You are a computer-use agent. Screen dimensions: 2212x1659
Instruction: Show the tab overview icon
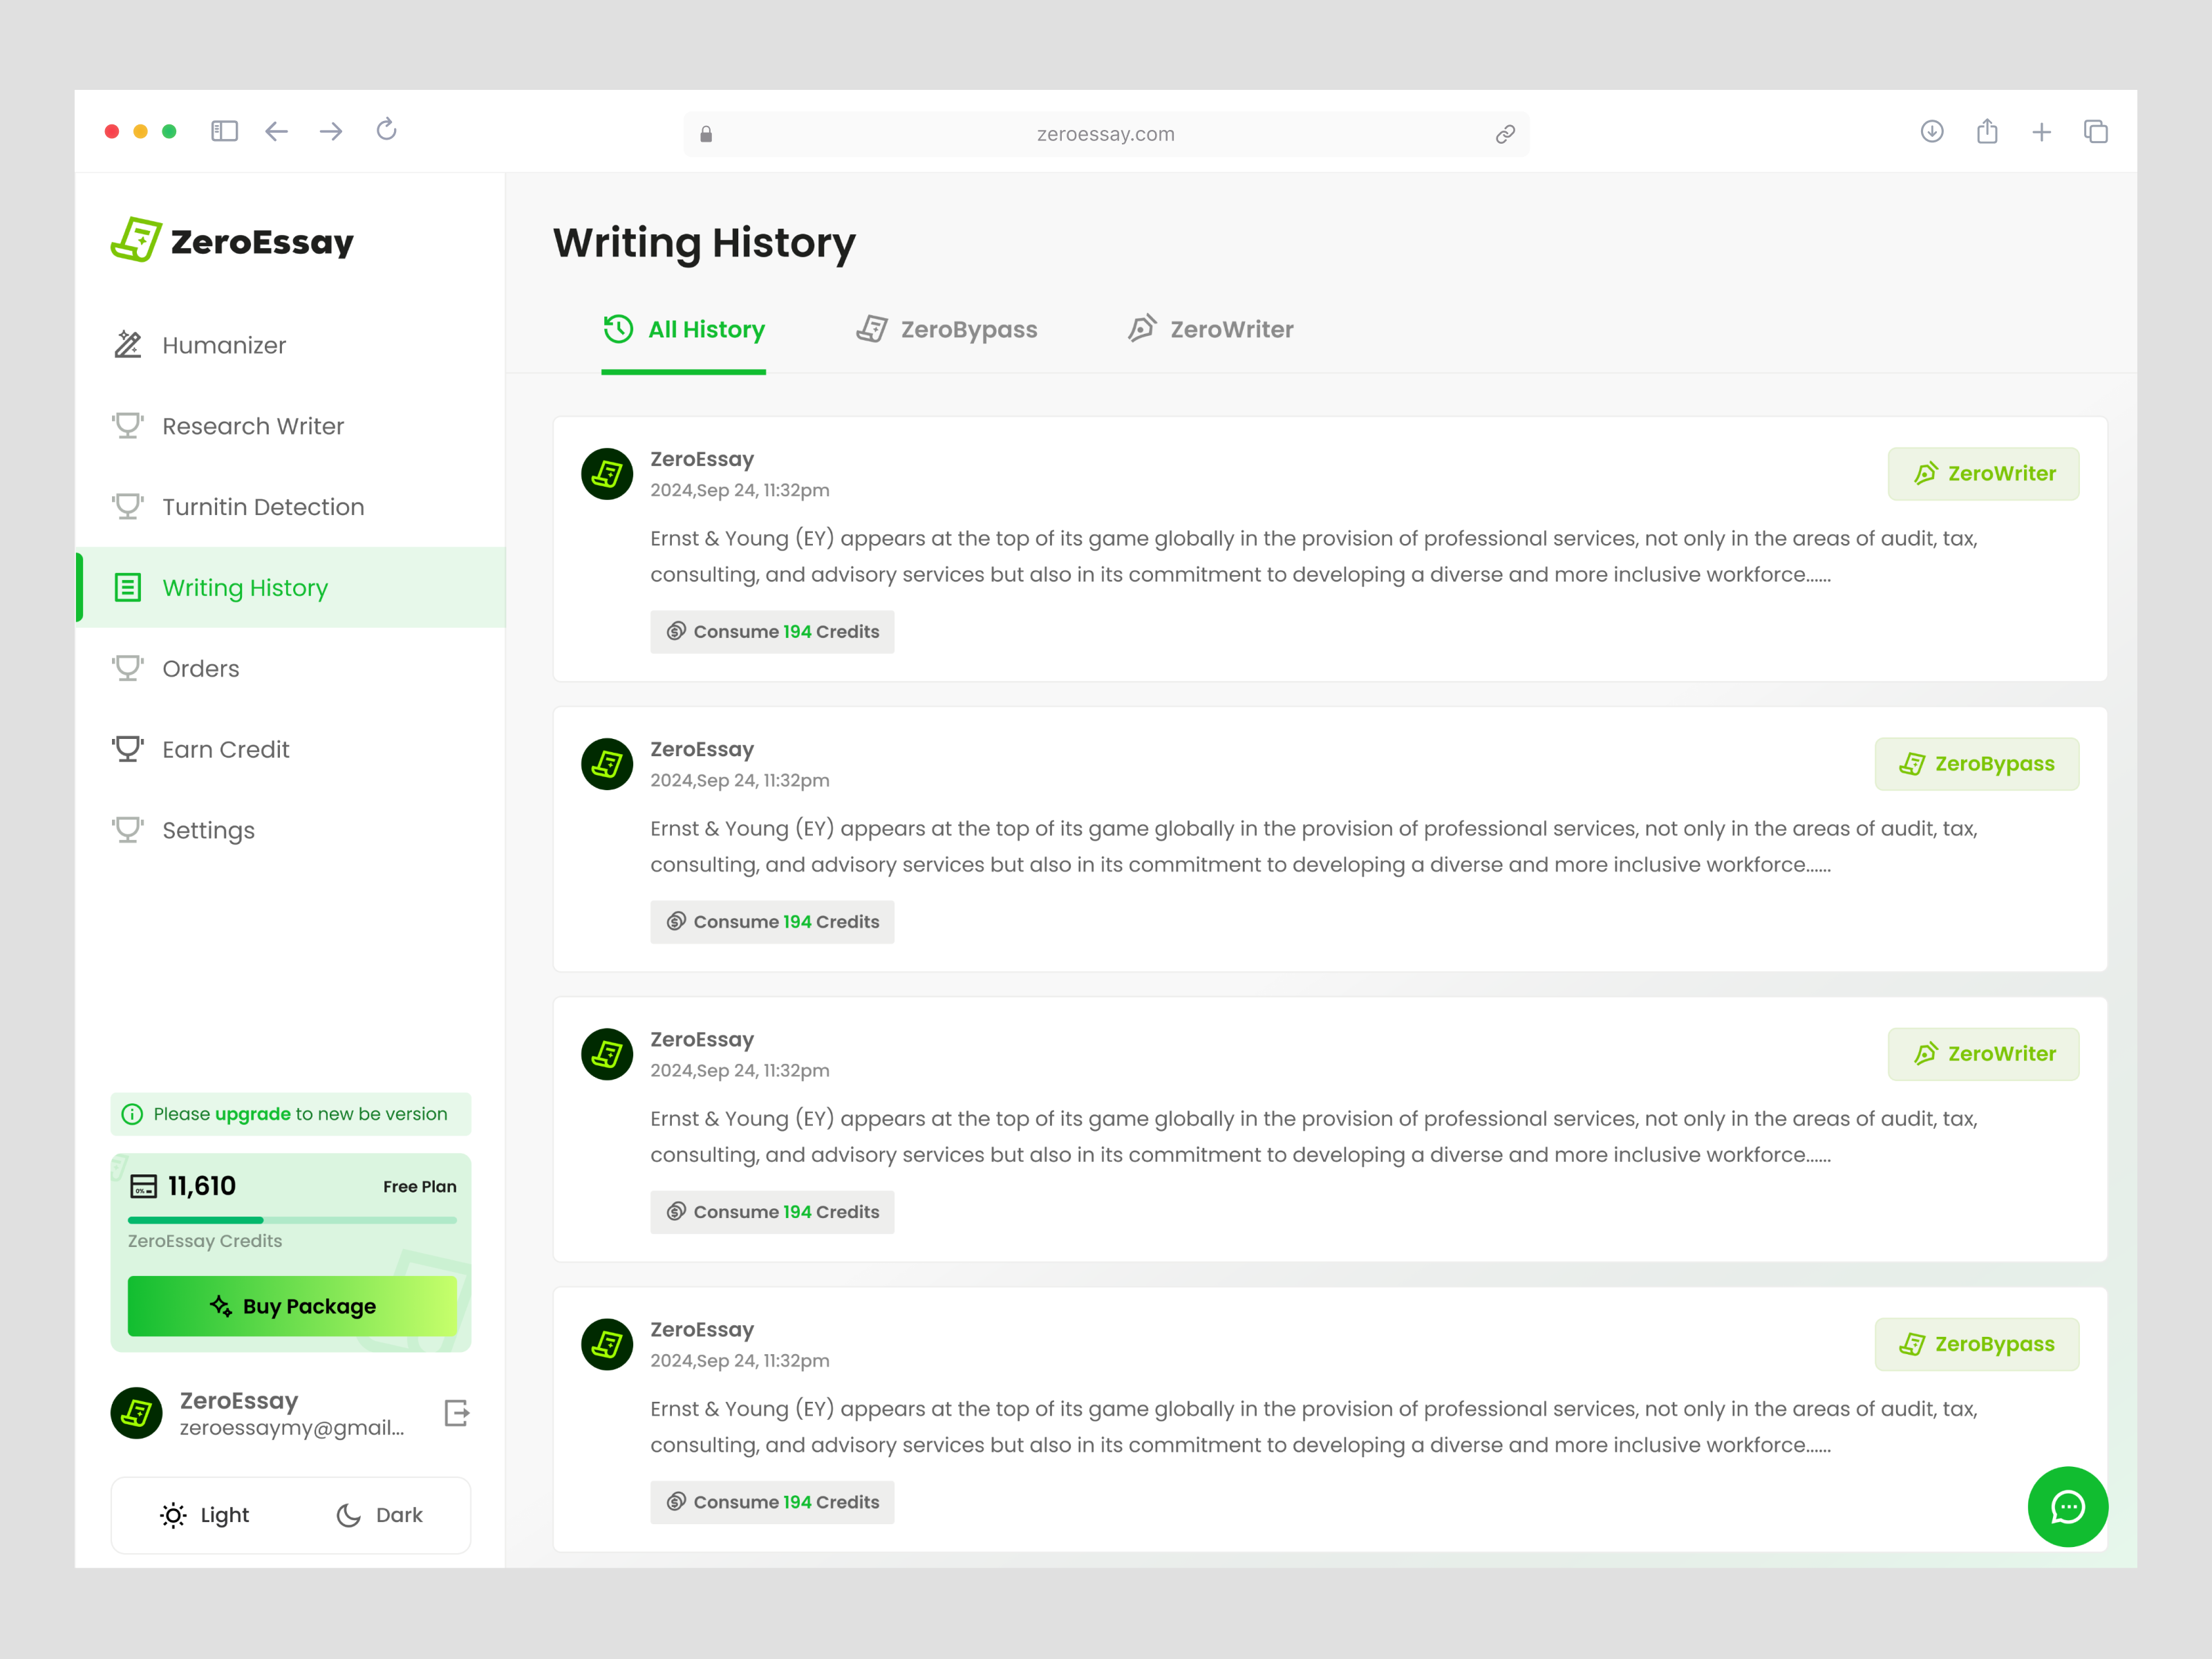pyautogui.click(x=2095, y=132)
